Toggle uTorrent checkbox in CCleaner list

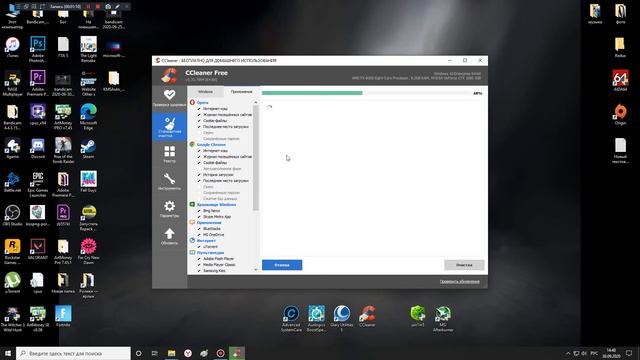[x=199, y=247]
